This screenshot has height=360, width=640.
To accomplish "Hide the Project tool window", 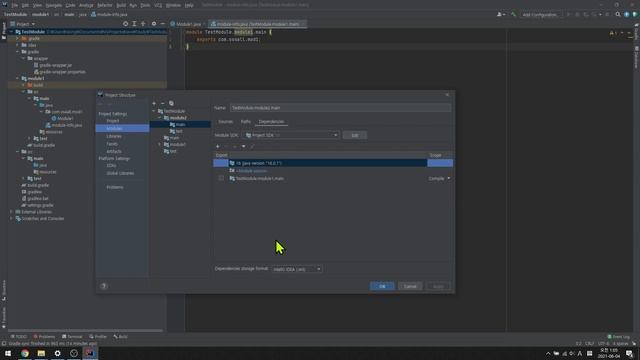I will (x=162, y=24).
